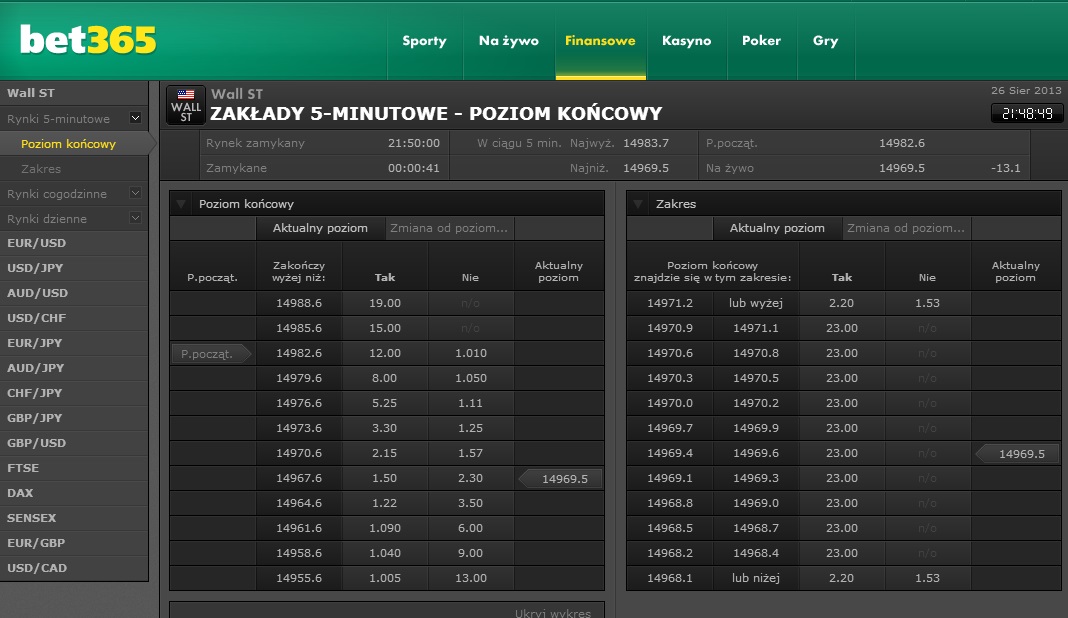Open the Sporty tab
The width and height of the screenshot is (1068, 618).
424,41
